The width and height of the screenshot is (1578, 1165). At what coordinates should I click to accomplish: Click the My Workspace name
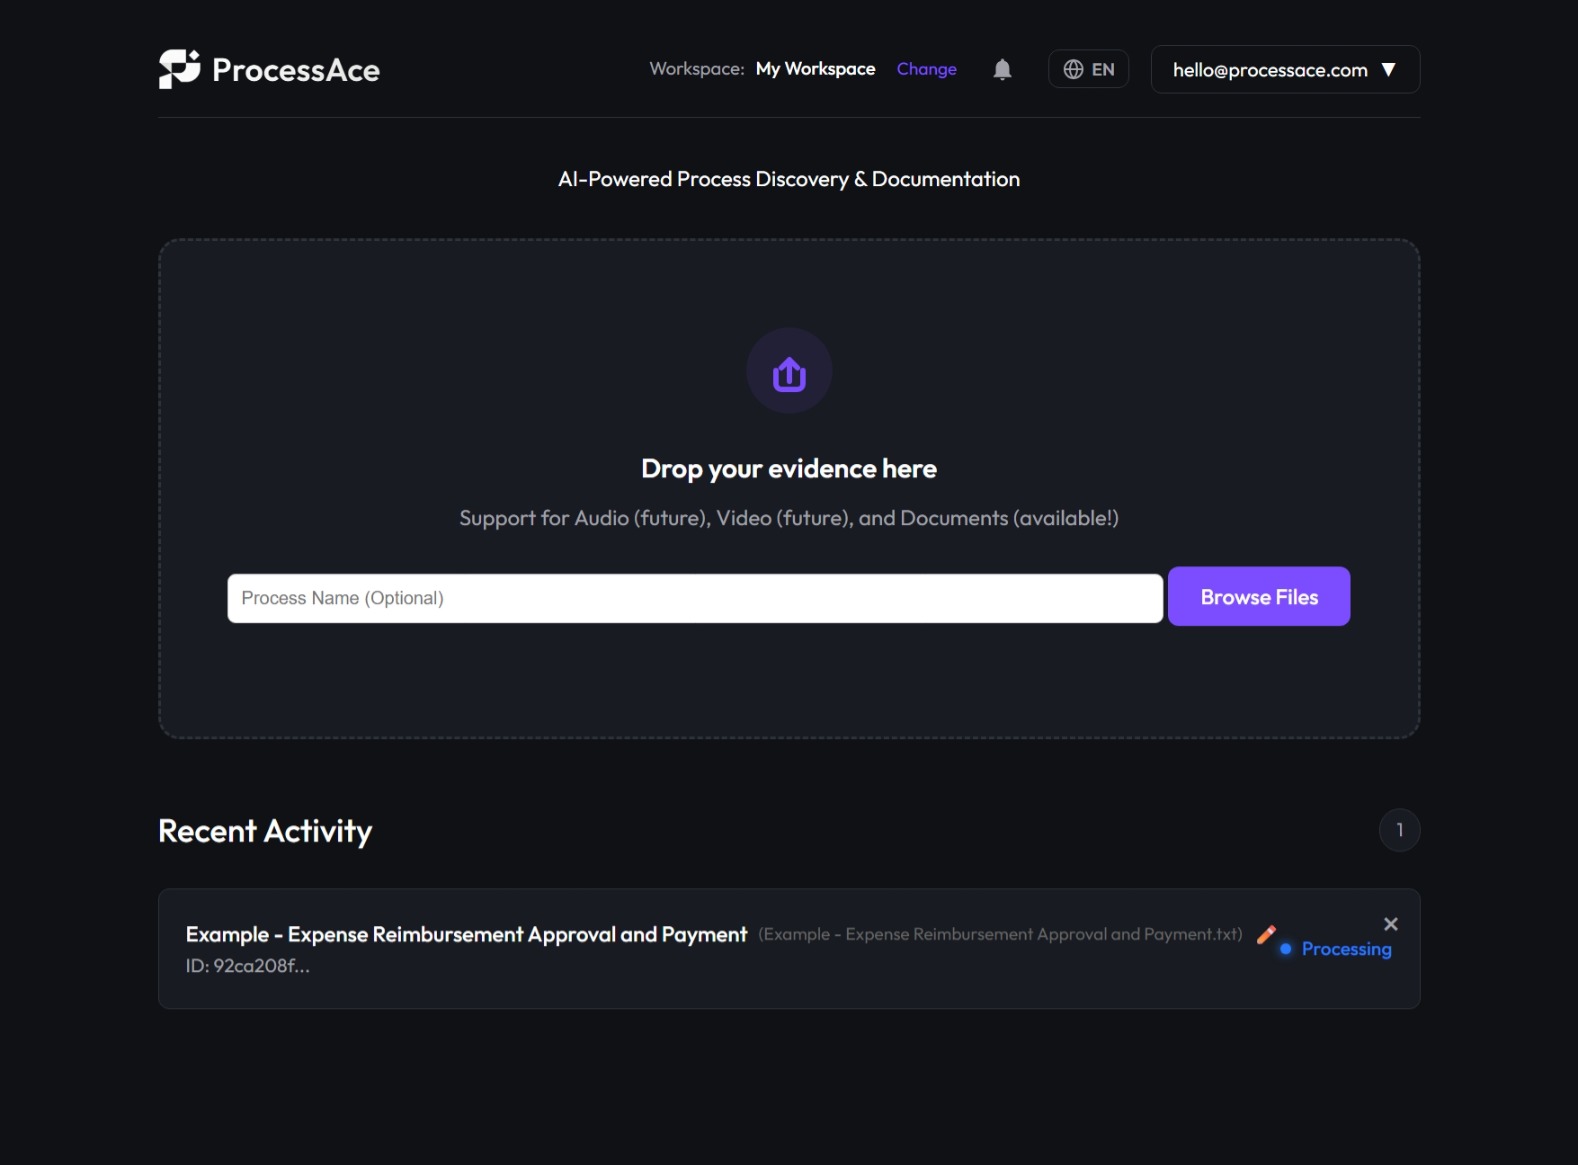point(815,69)
